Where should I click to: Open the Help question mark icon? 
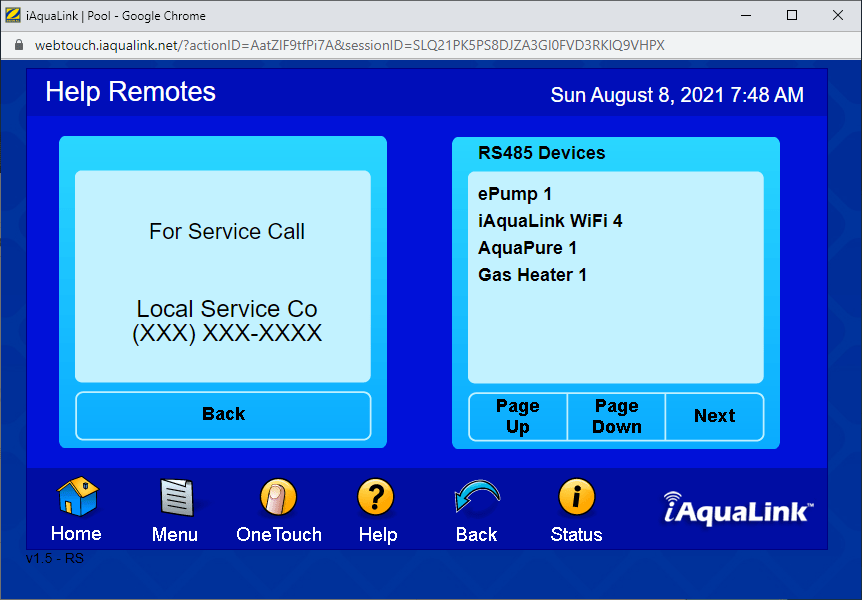[x=376, y=497]
